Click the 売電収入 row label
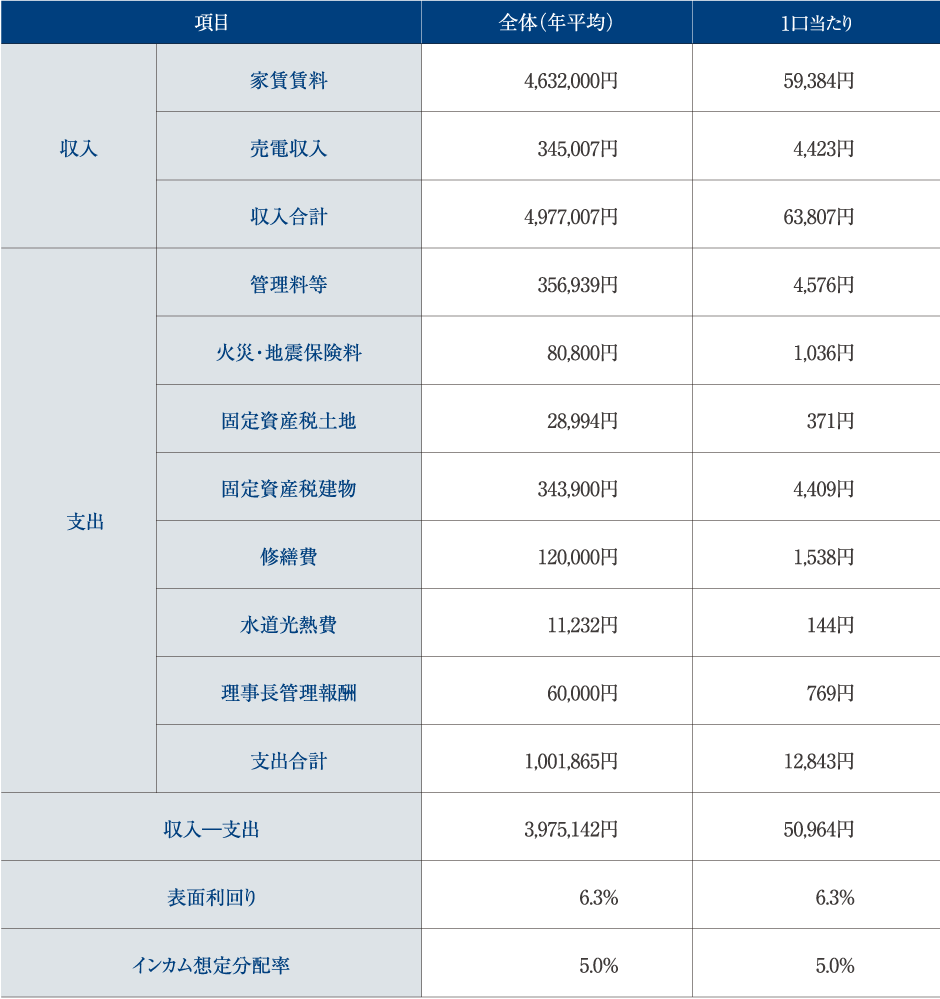 coord(288,148)
